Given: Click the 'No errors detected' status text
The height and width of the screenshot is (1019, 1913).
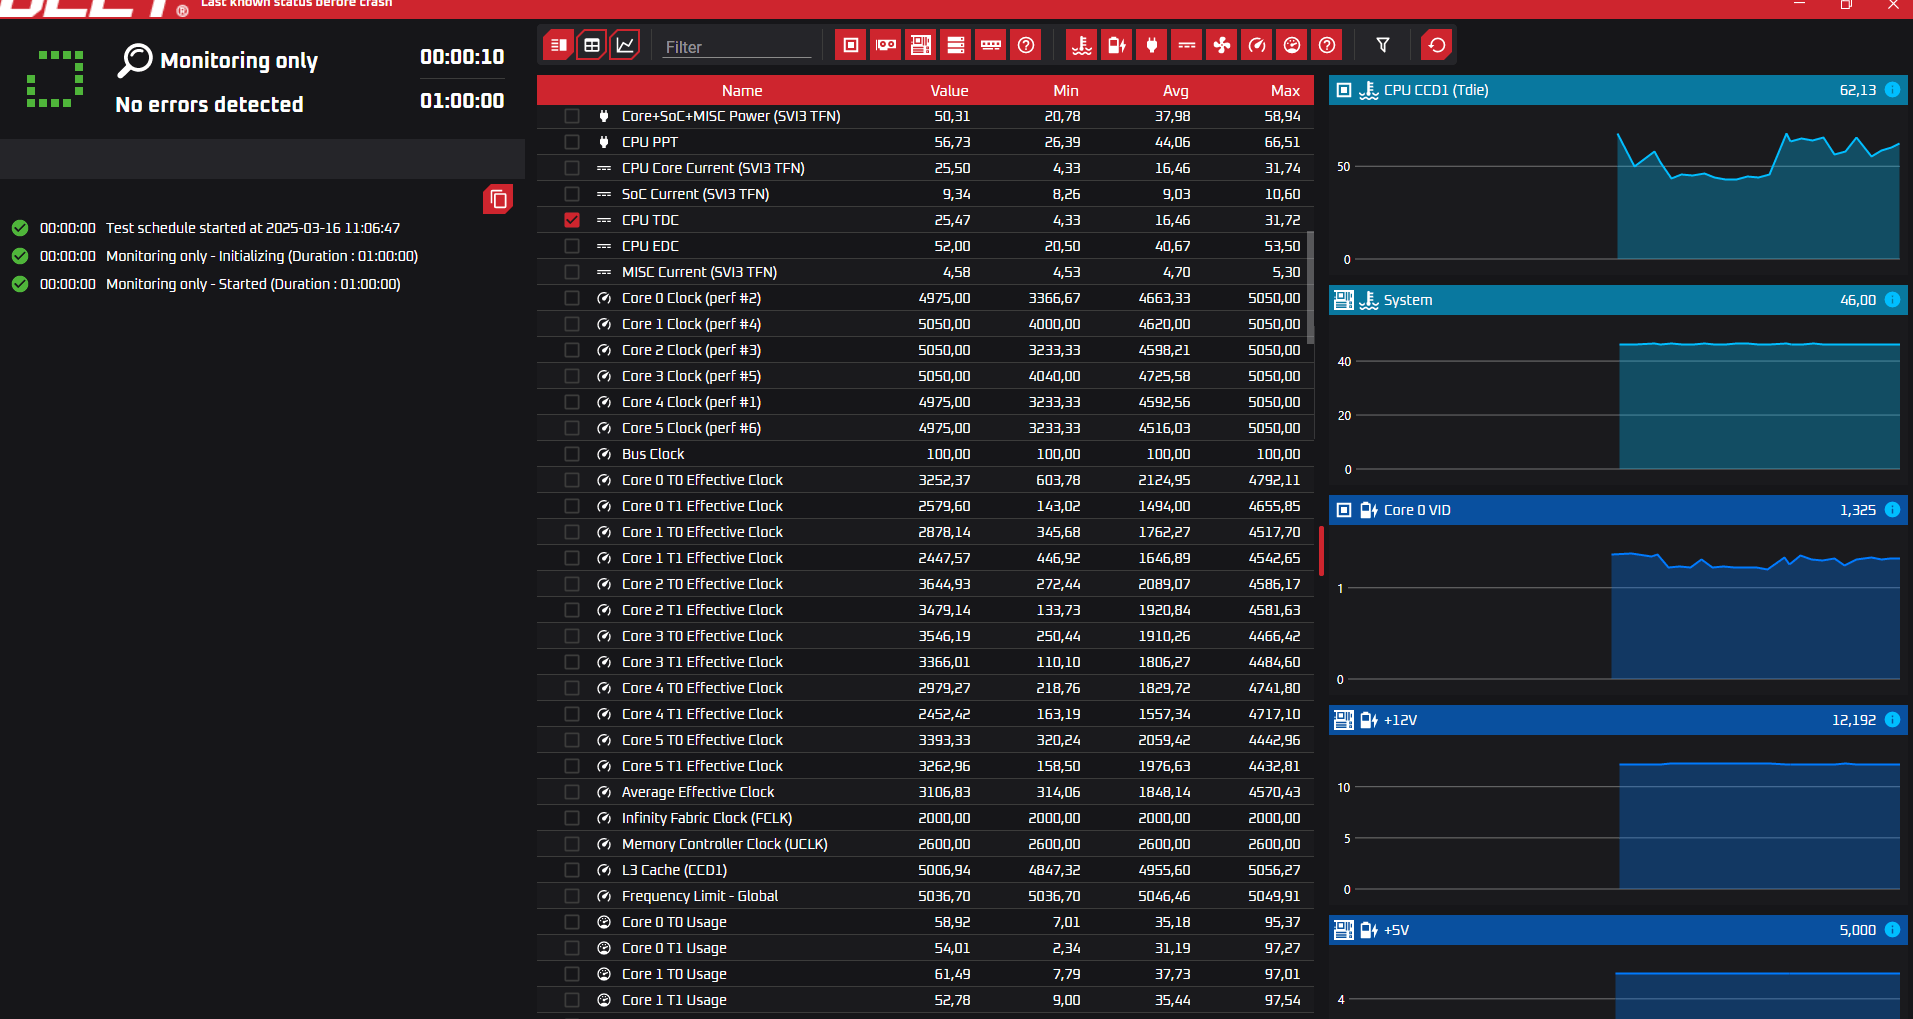Looking at the screenshot, I should coord(209,104).
